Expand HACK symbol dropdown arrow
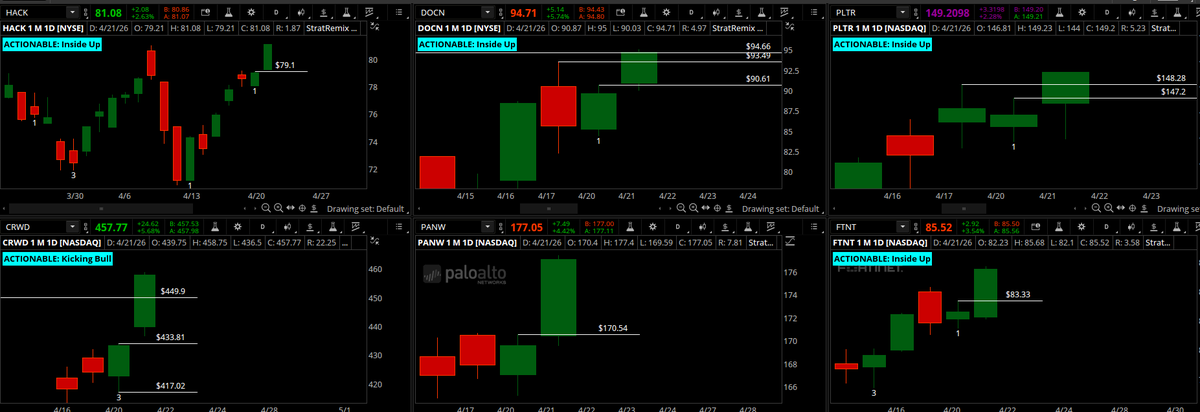The width and height of the screenshot is (1200, 412). (73, 12)
